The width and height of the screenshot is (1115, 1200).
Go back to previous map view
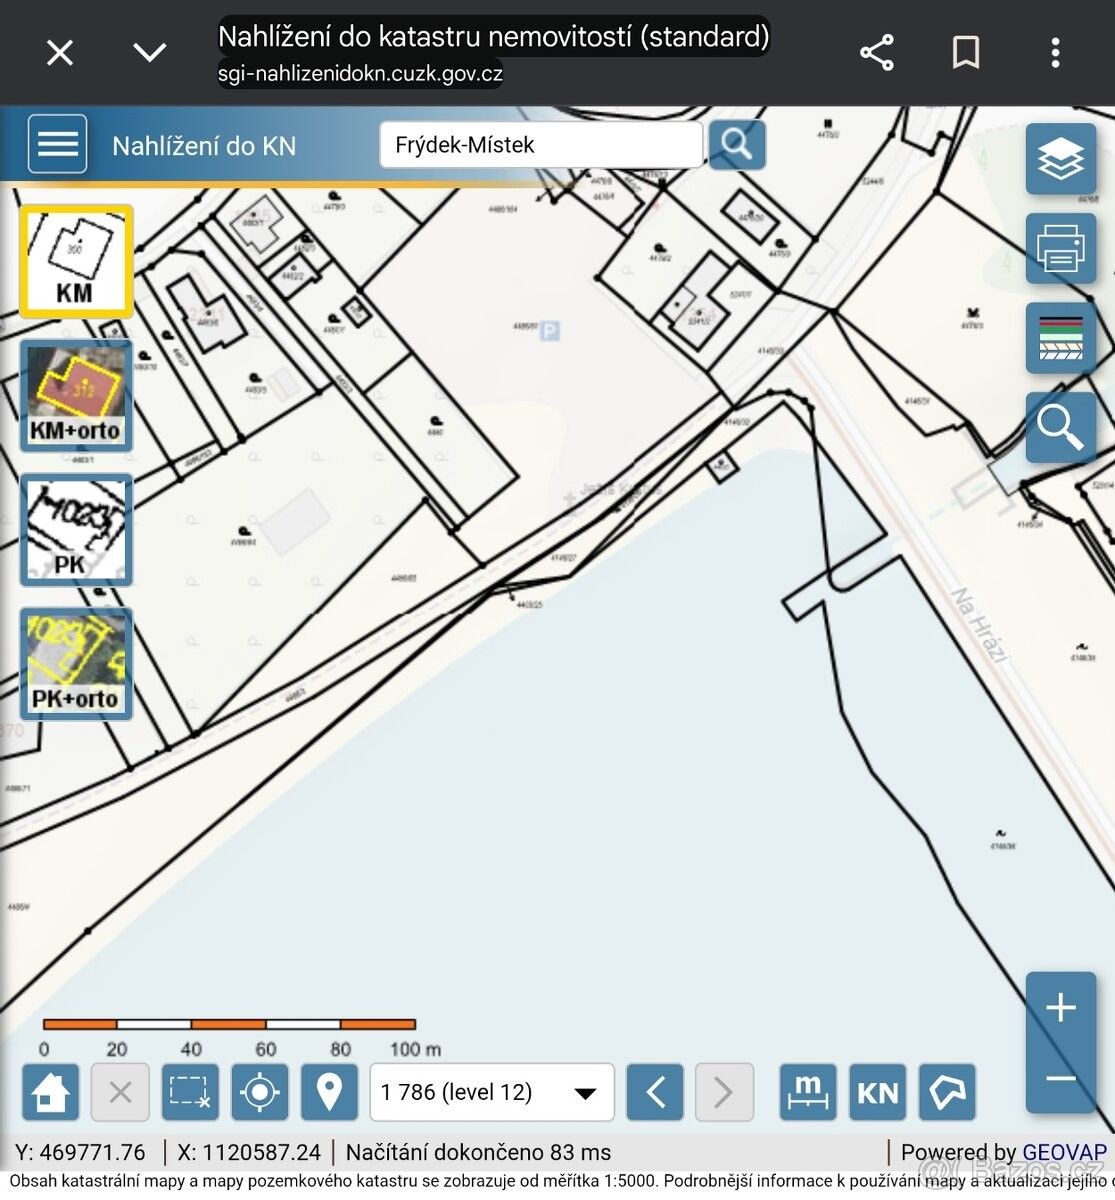coord(655,1092)
